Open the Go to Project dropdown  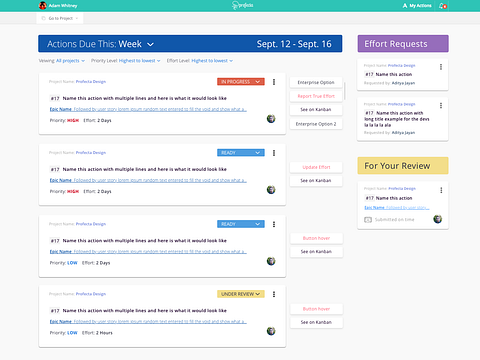click(x=60, y=18)
